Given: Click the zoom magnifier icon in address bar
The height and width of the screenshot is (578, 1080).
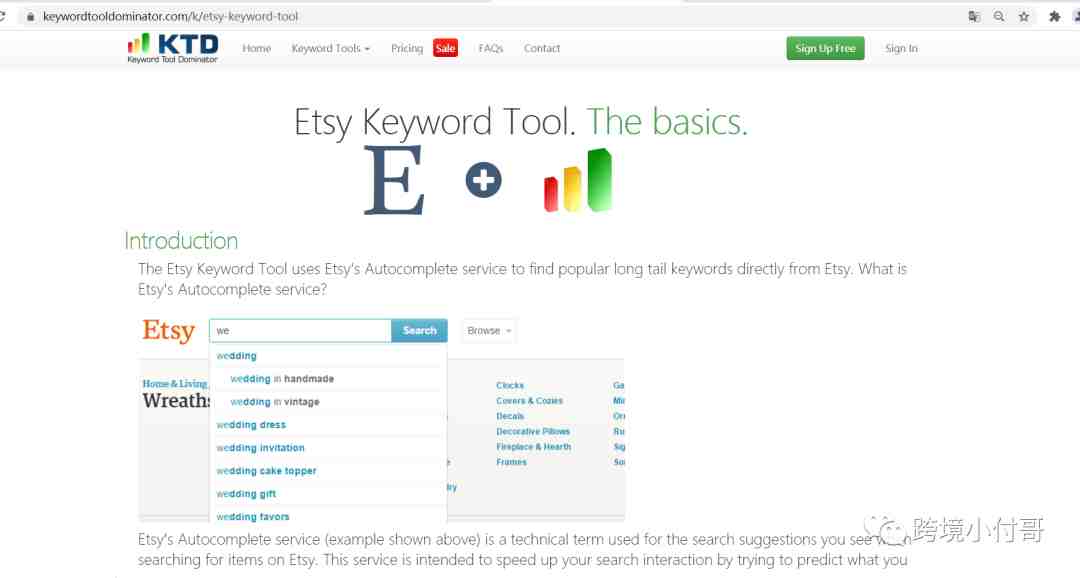Looking at the screenshot, I should (999, 17).
